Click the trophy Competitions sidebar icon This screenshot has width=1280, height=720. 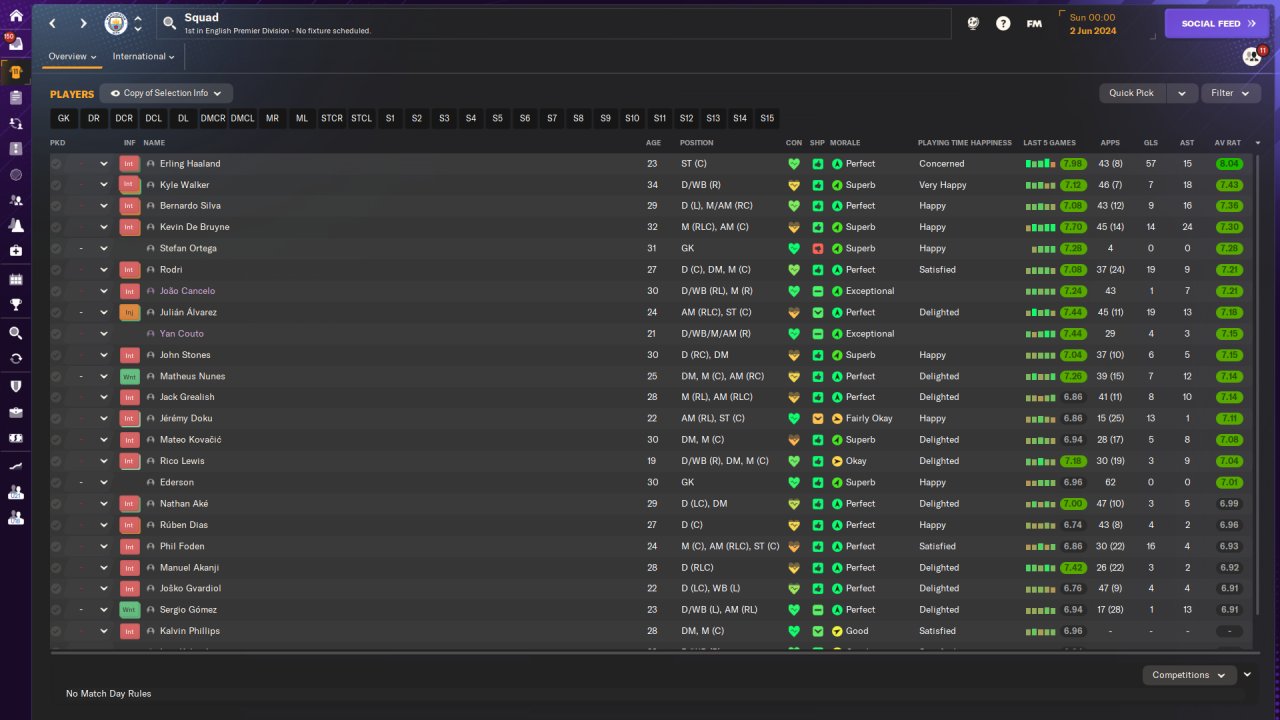coord(15,305)
